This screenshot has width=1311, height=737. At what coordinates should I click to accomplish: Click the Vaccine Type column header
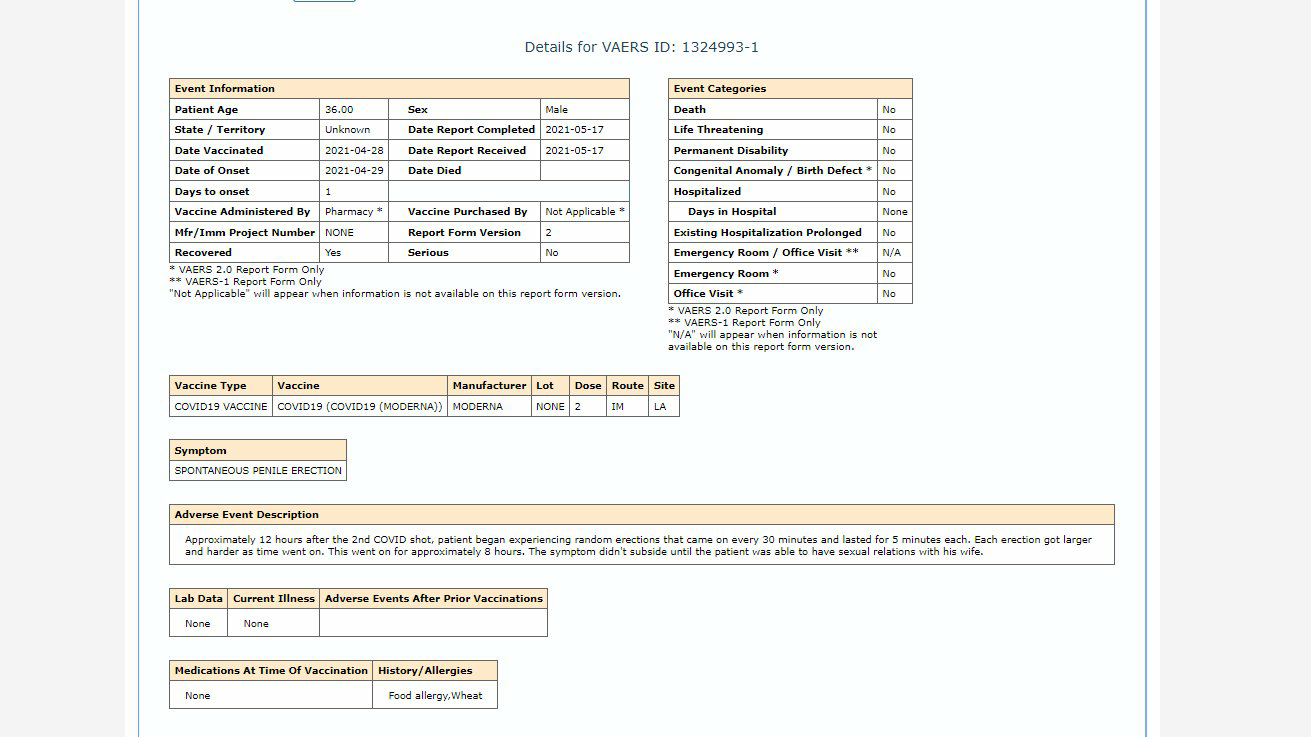(221, 386)
